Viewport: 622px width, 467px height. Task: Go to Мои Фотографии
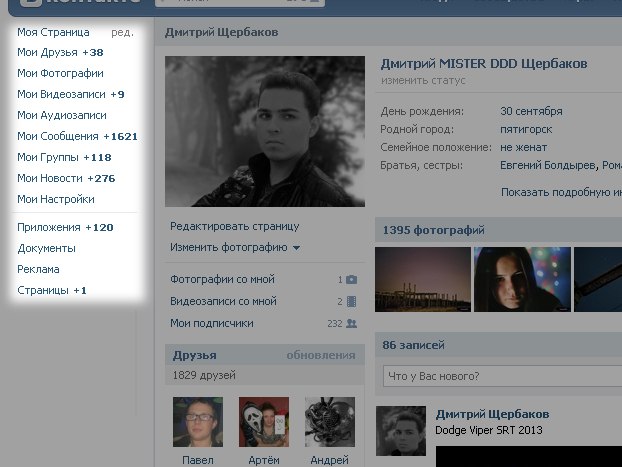tap(60, 73)
